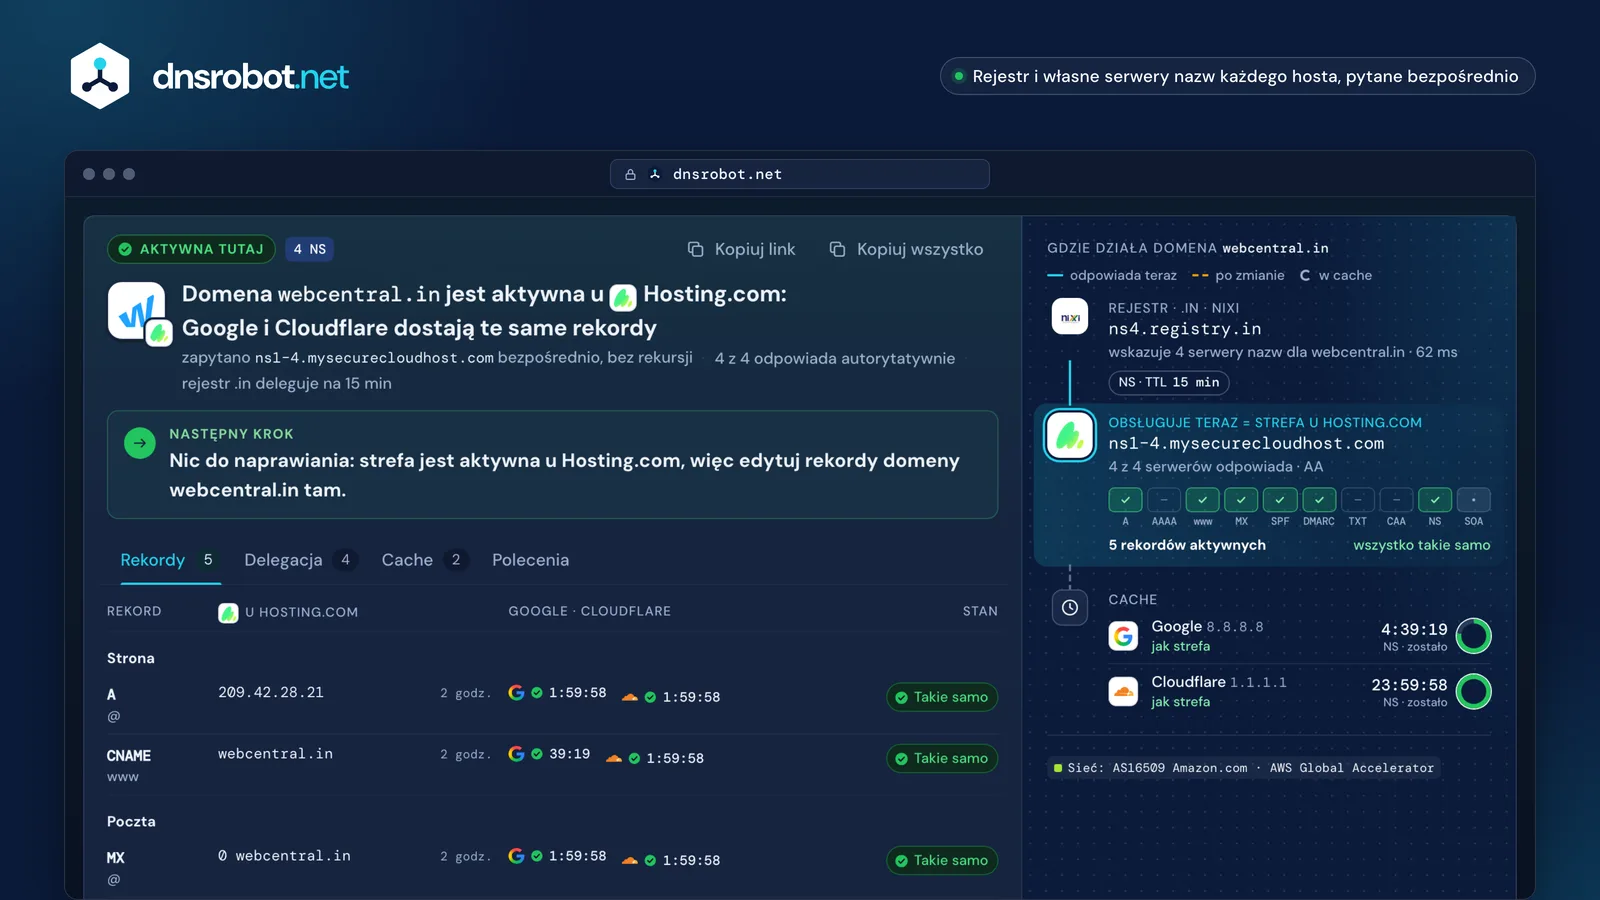This screenshot has height=900, width=1600.
Task: Click the AAAA record indicator box
Action: click(1164, 499)
